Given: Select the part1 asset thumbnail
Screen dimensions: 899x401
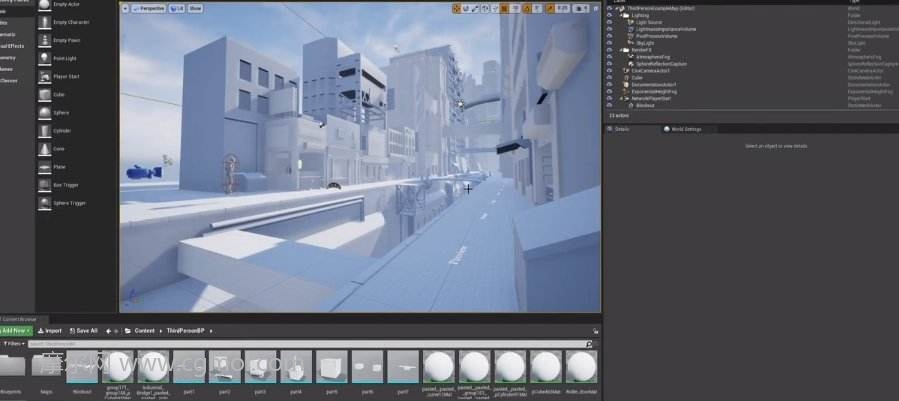Looking at the screenshot, I should (189, 367).
